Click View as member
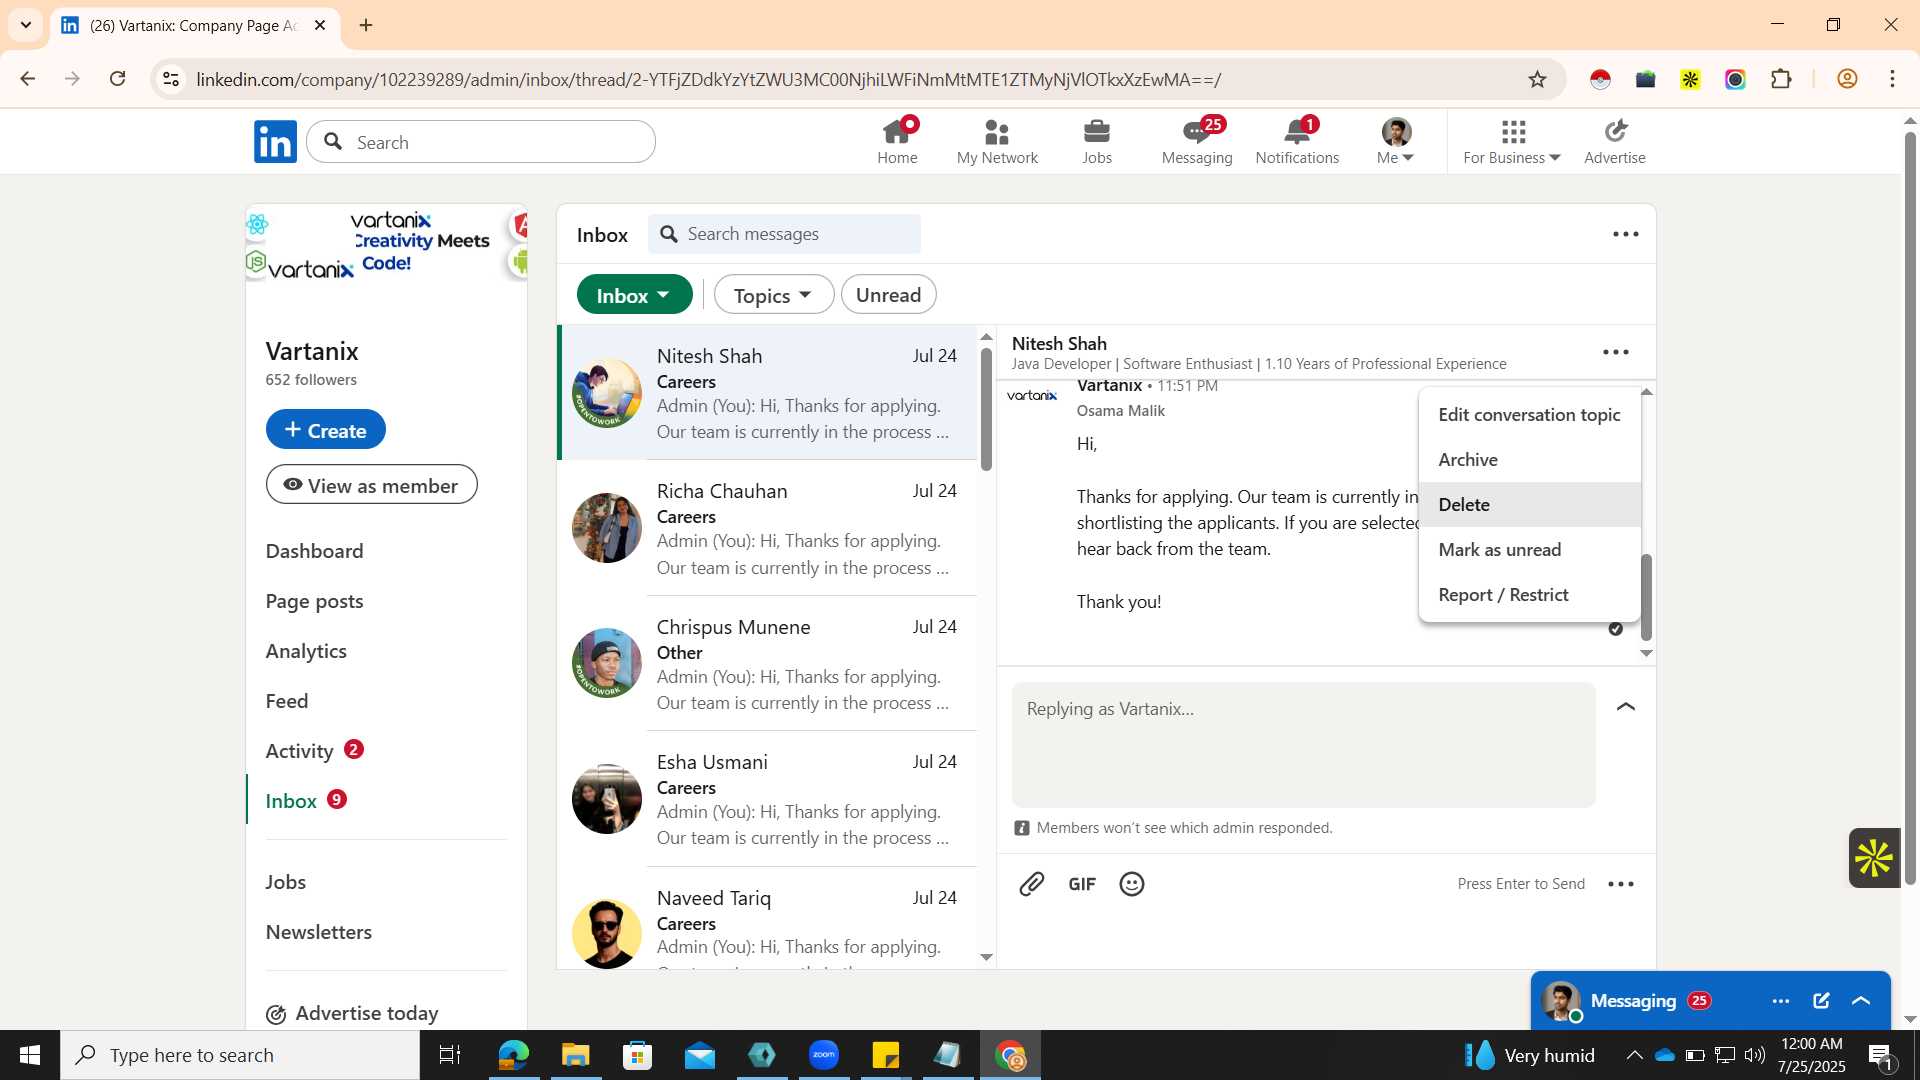The height and width of the screenshot is (1080, 1920). [371, 485]
